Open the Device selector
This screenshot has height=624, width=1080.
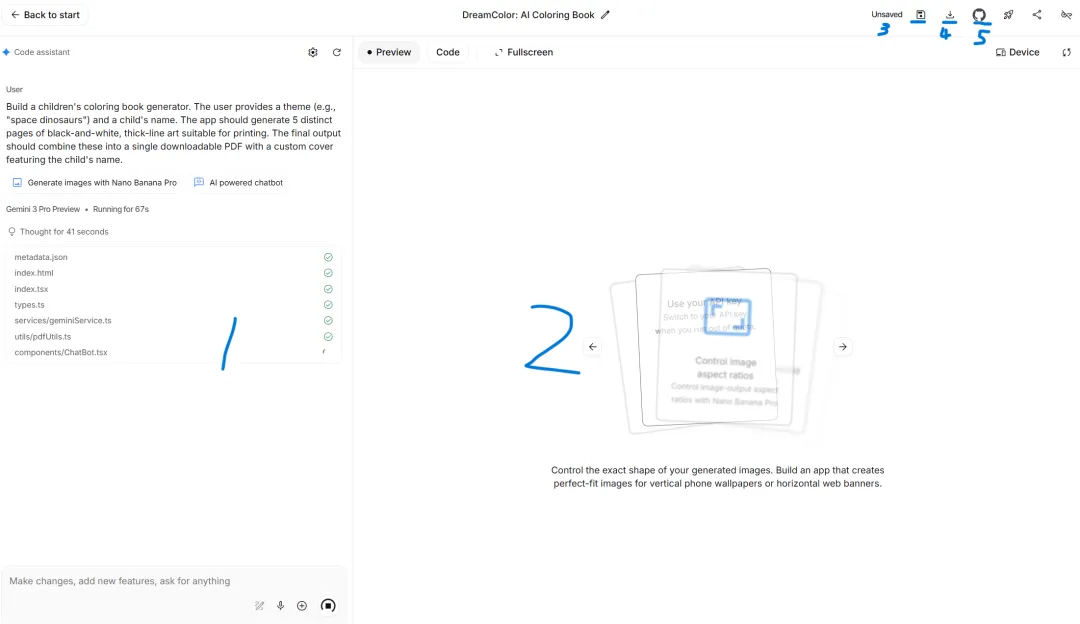pos(1017,52)
